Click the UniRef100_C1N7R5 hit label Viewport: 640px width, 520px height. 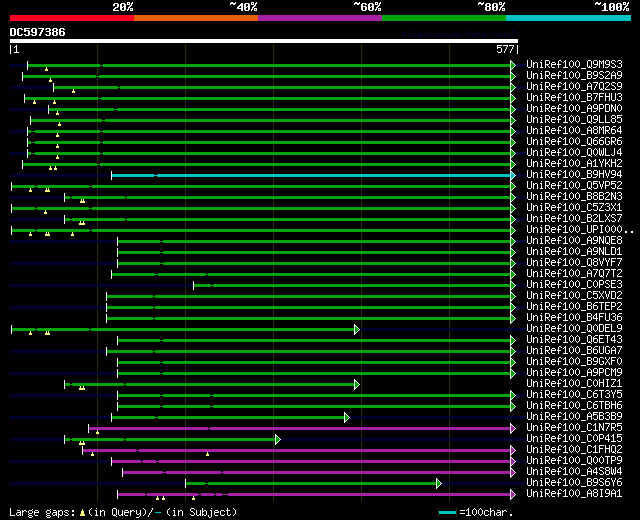click(x=574, y=428)
